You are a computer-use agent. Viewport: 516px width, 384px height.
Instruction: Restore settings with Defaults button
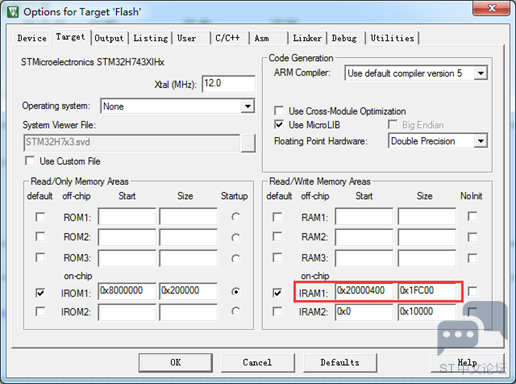tap(340, 363)
